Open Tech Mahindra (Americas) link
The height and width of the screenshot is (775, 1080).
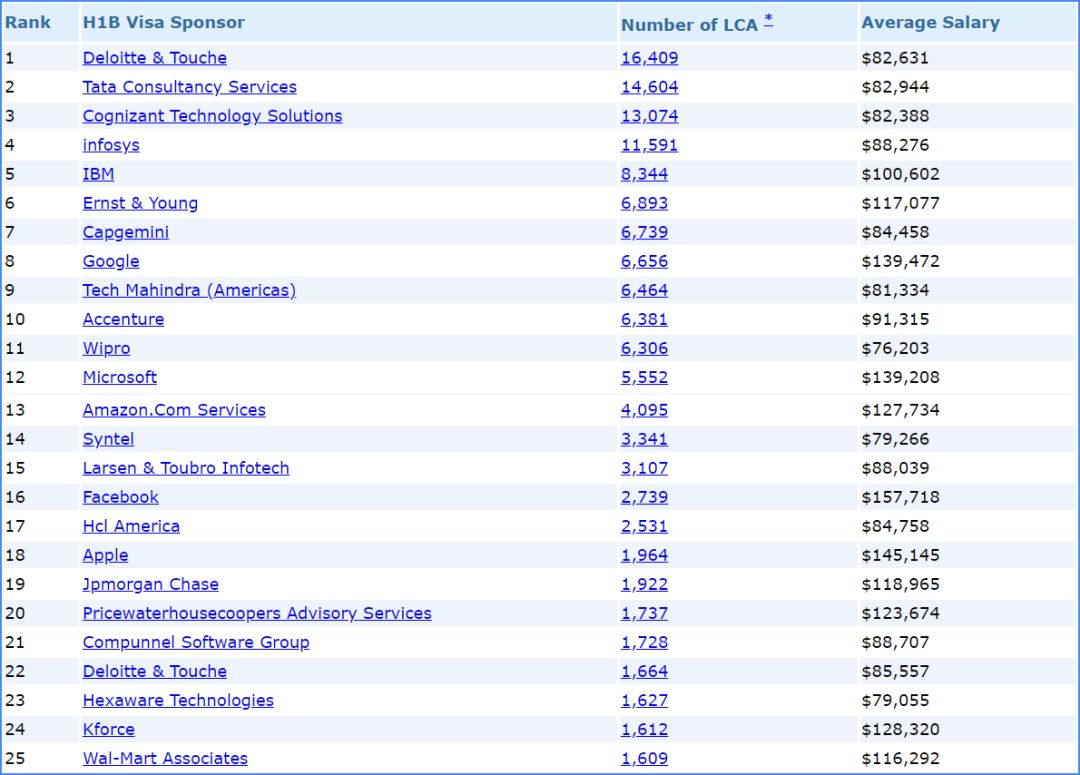[189, 290]
